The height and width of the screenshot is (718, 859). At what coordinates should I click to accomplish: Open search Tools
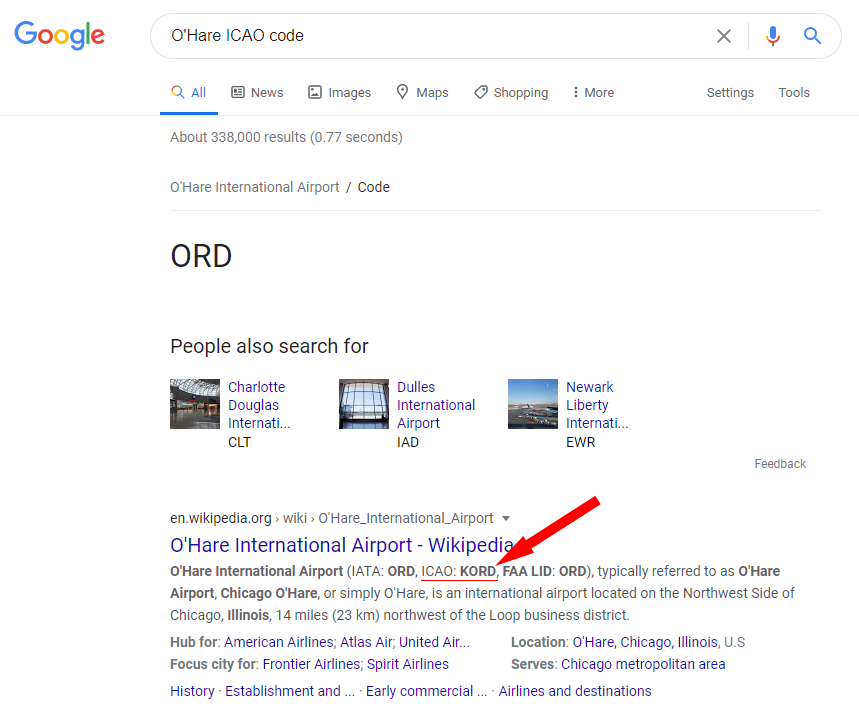point(794,93)
